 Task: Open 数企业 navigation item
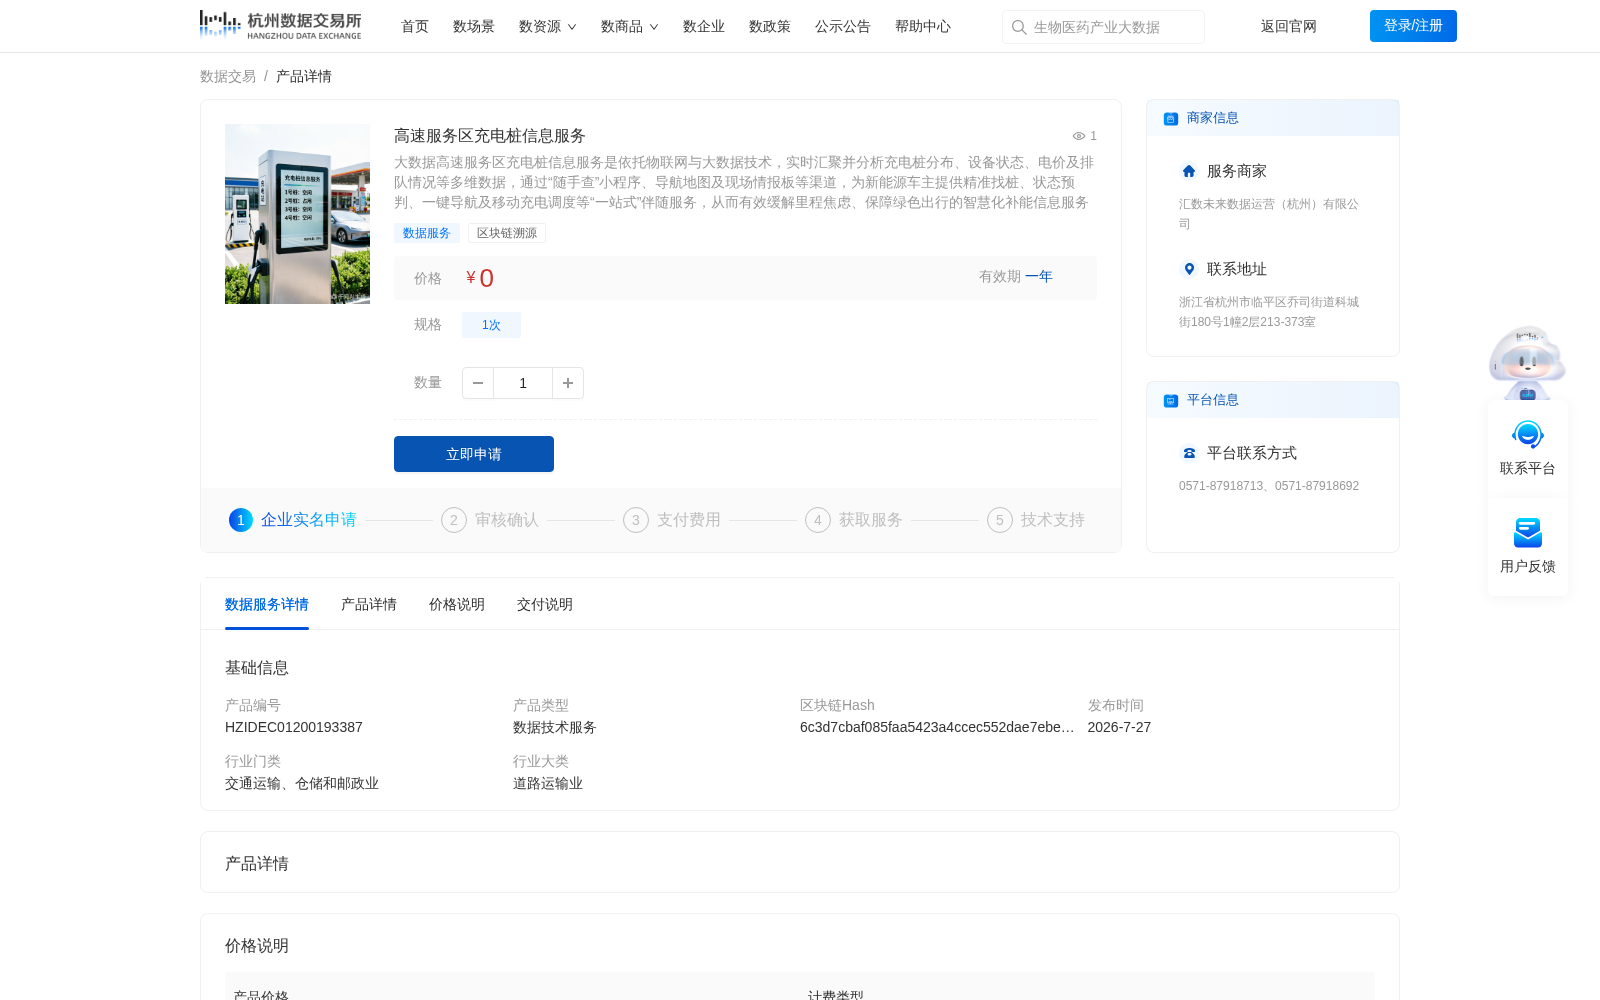click(x=704, y=26)
